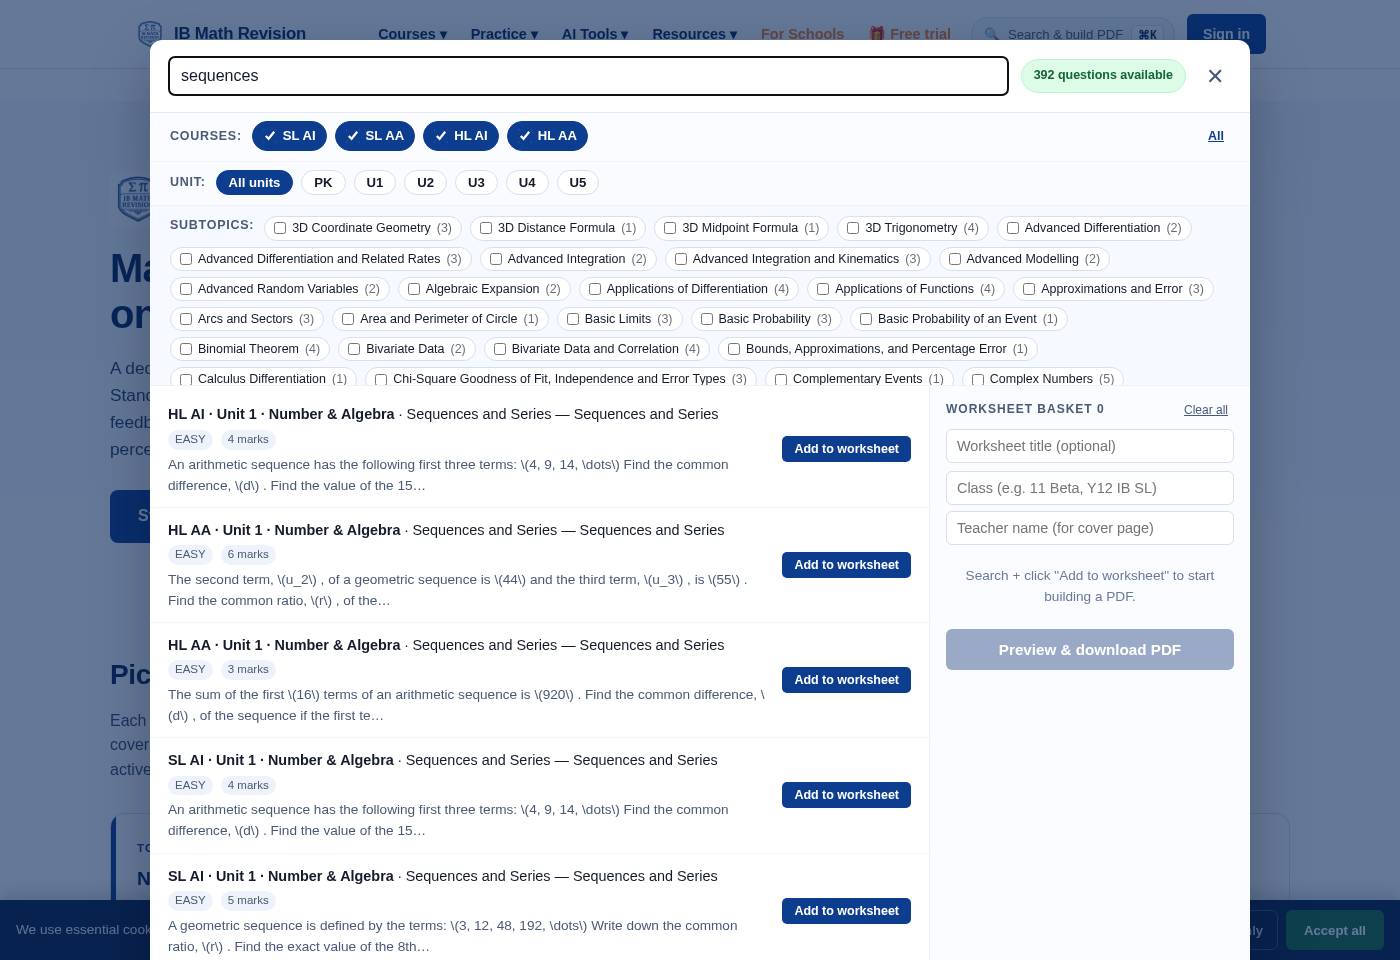The width and height of the screenshot is (1400, 960).
Task: Expand the Resources menu
Action: 694,34
